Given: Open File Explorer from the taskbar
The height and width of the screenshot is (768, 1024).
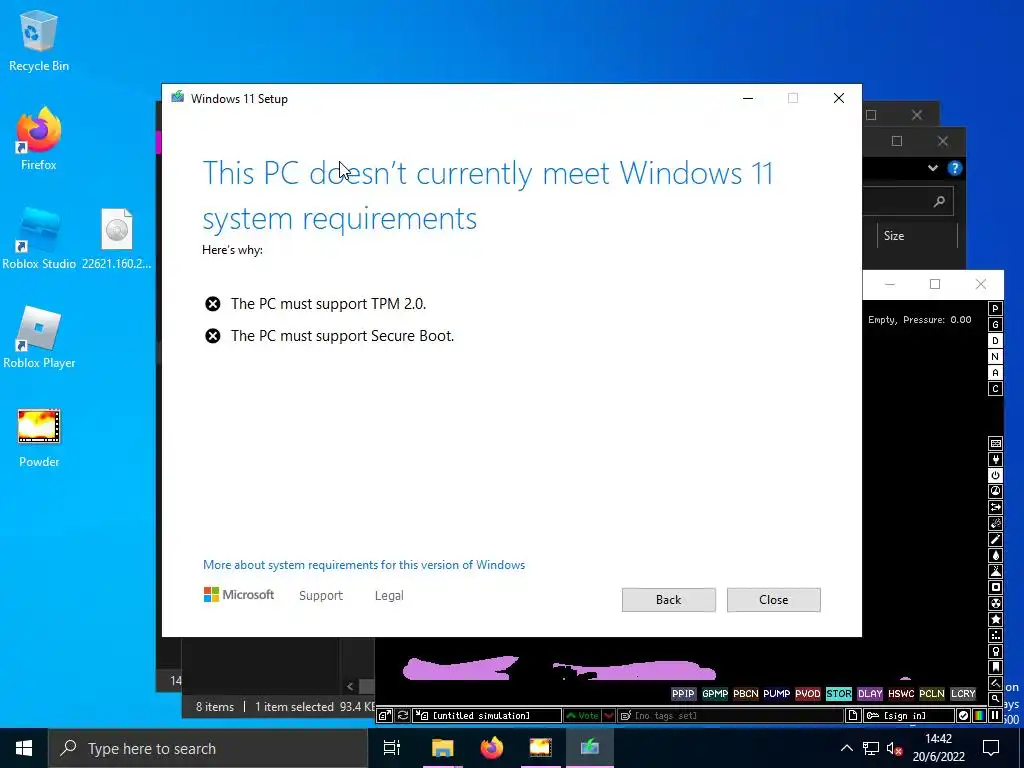Looking at the screenshot, I should 443,748.
